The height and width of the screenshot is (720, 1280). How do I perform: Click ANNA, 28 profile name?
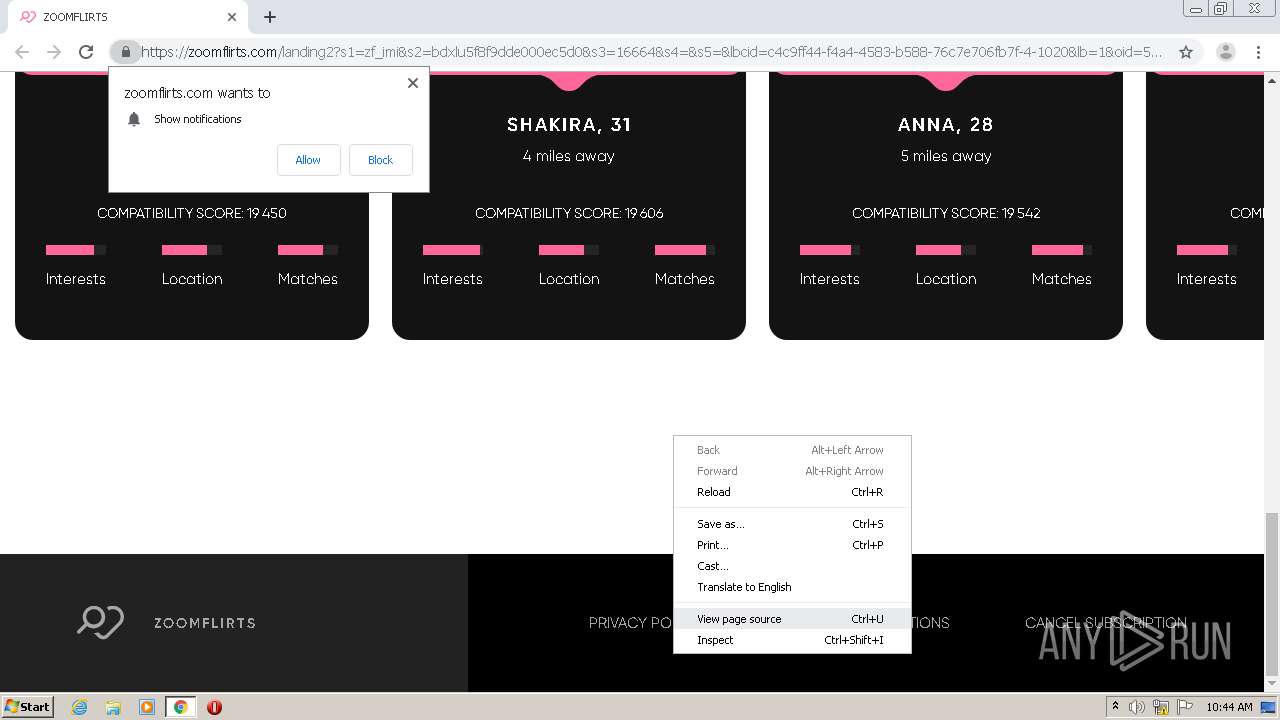[946, 125]
